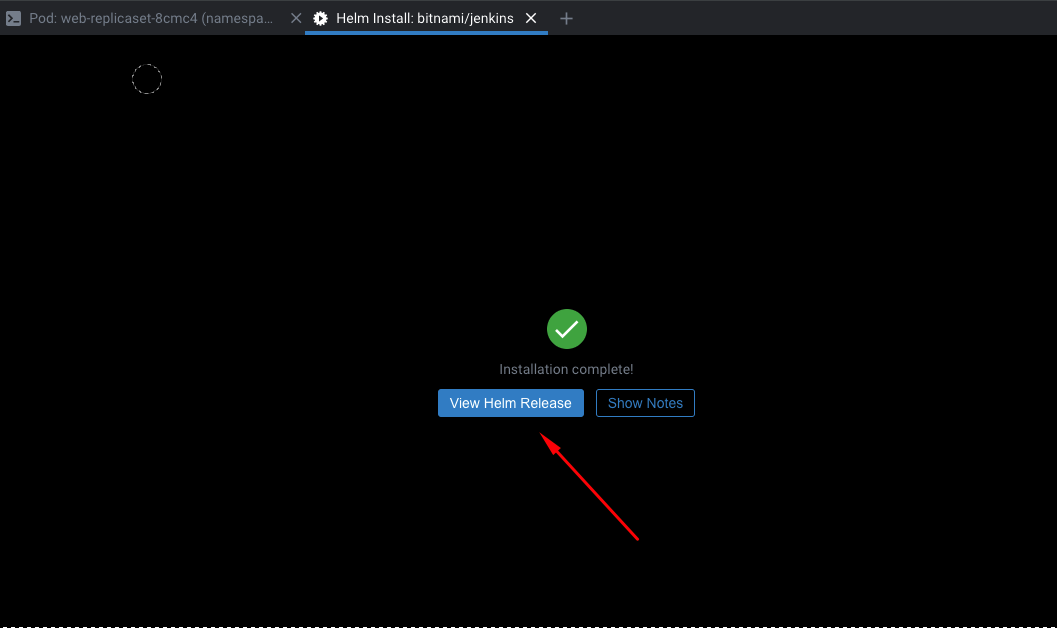Open the installed jenkins Helm release details

point(510,403)
